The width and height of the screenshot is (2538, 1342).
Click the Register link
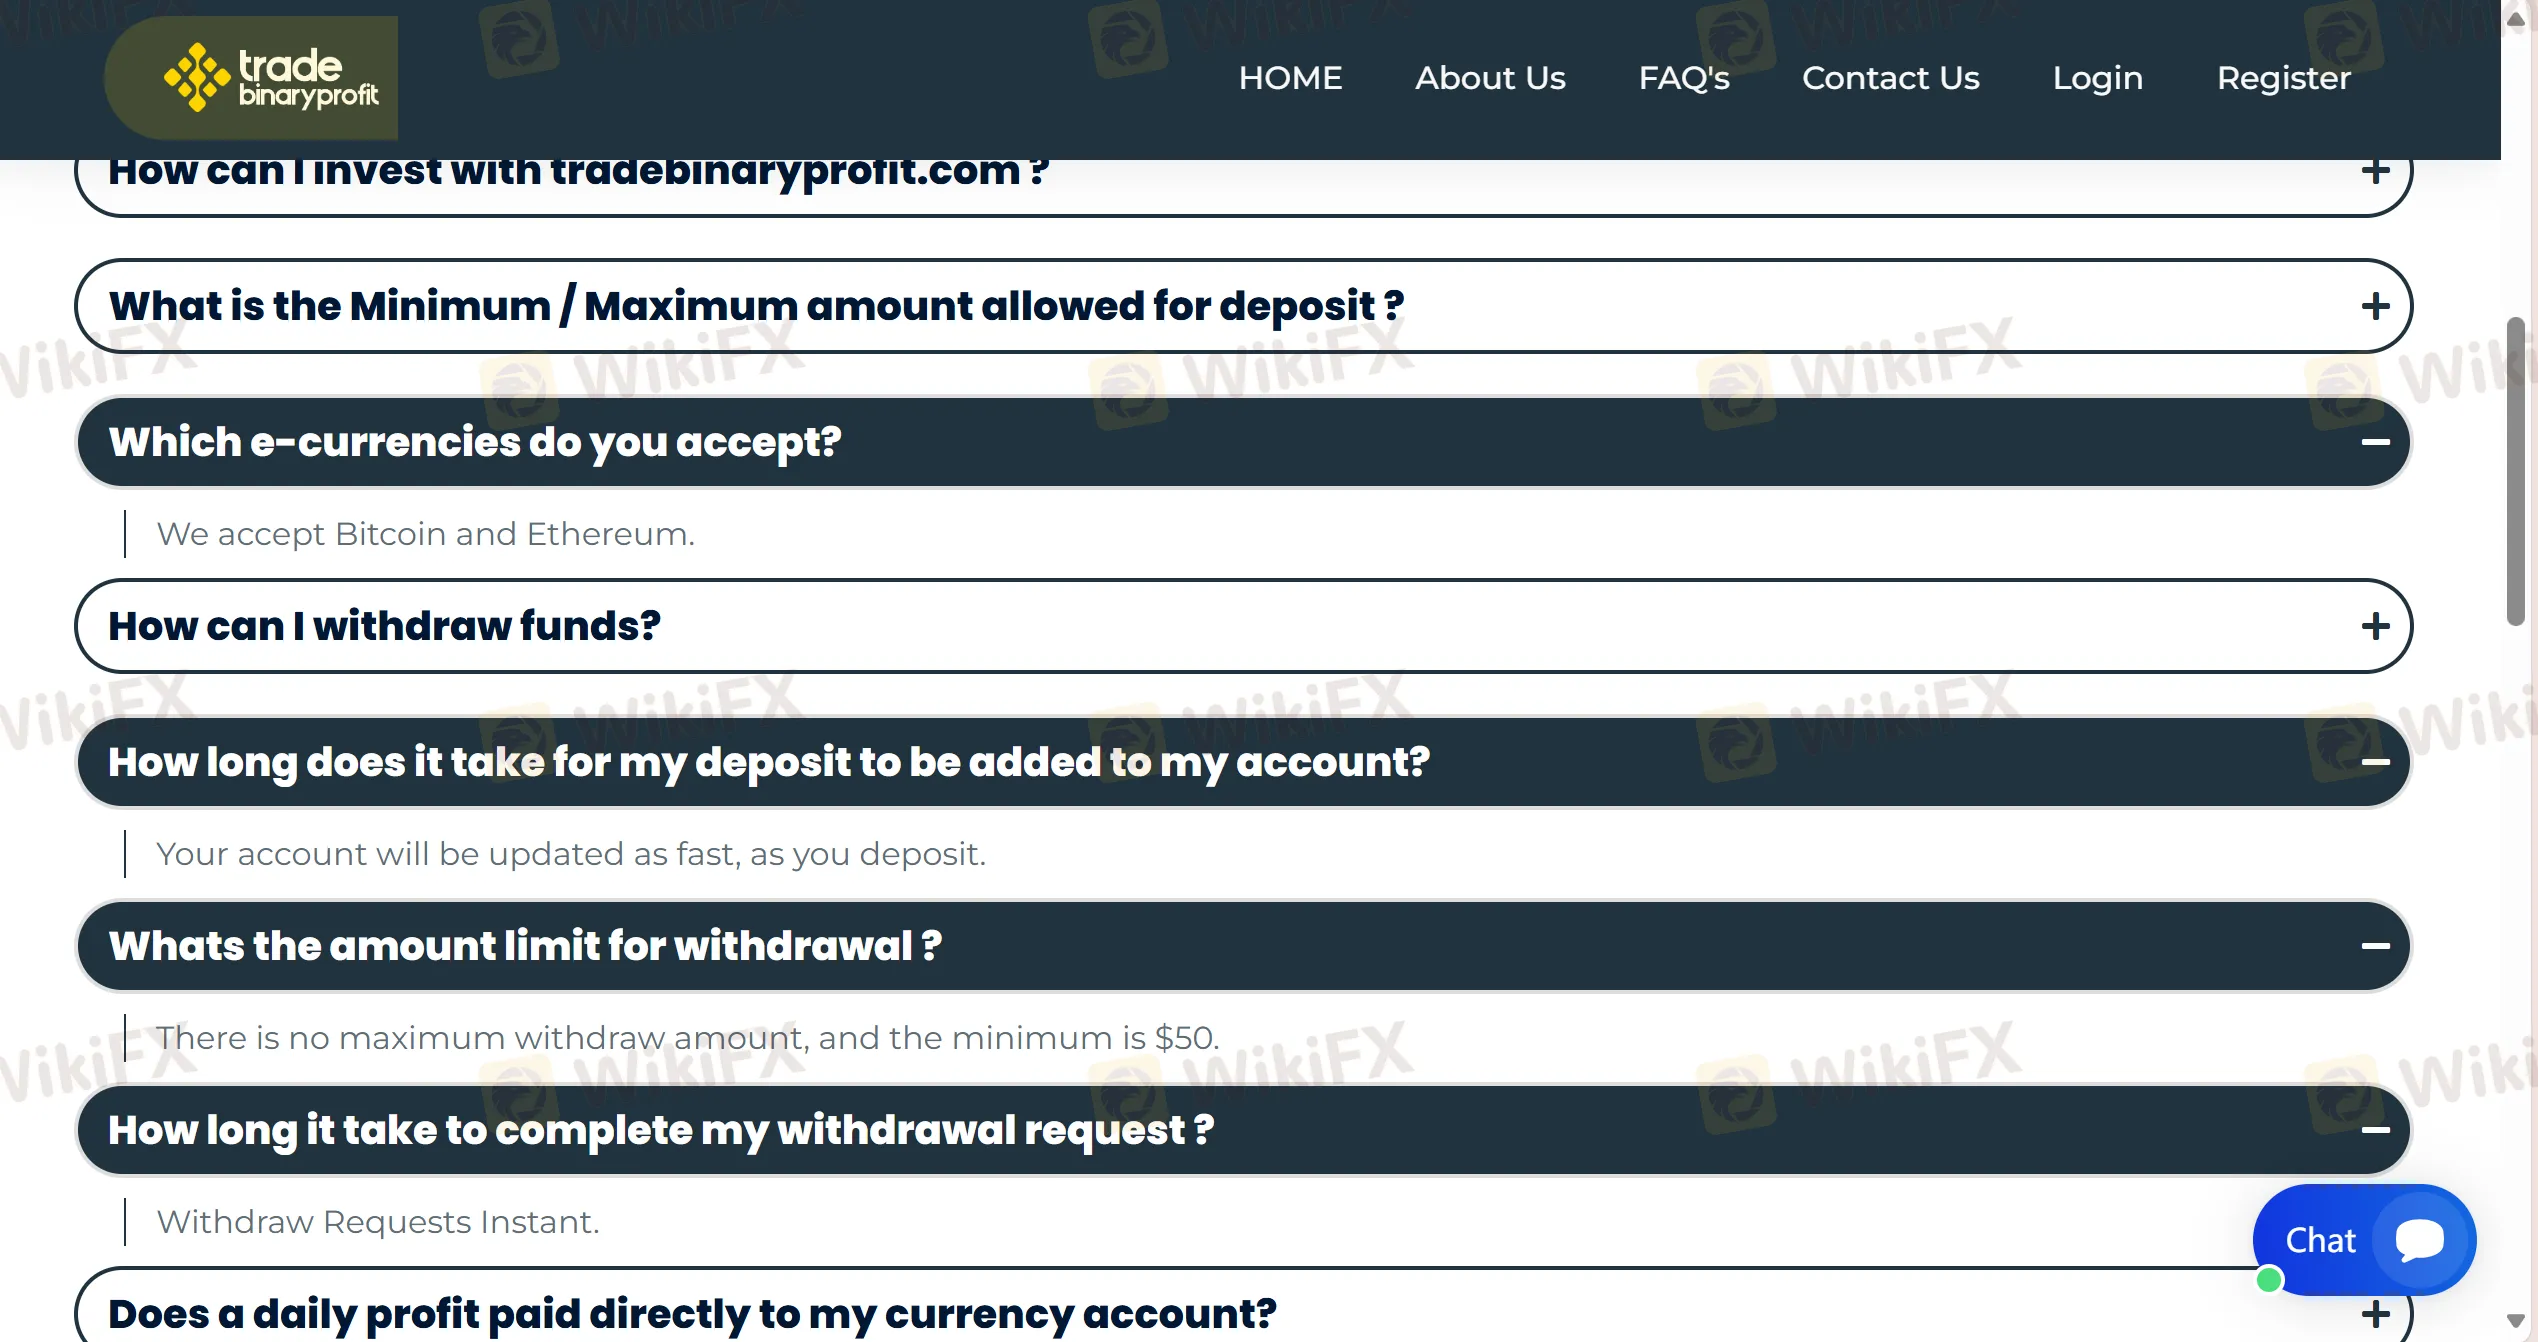click(2284, 77)
